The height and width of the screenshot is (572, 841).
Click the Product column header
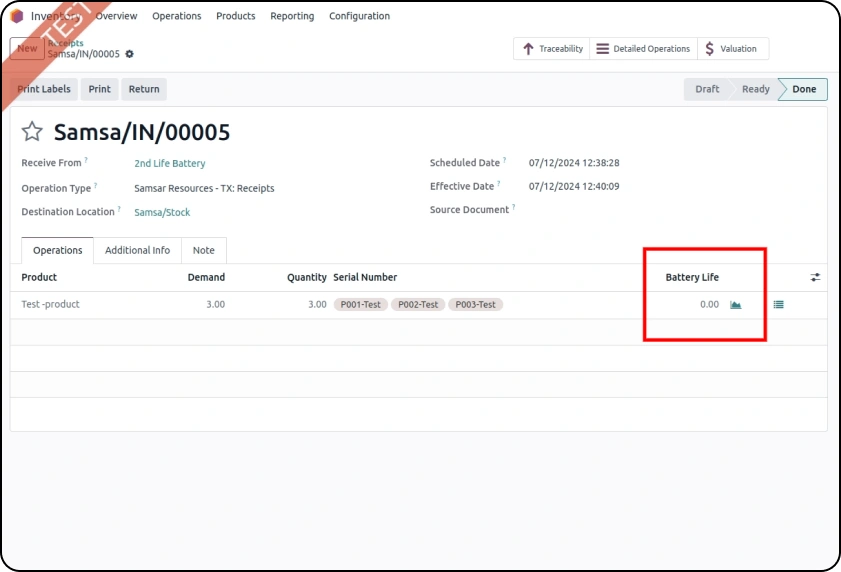(x=39, y=277)
